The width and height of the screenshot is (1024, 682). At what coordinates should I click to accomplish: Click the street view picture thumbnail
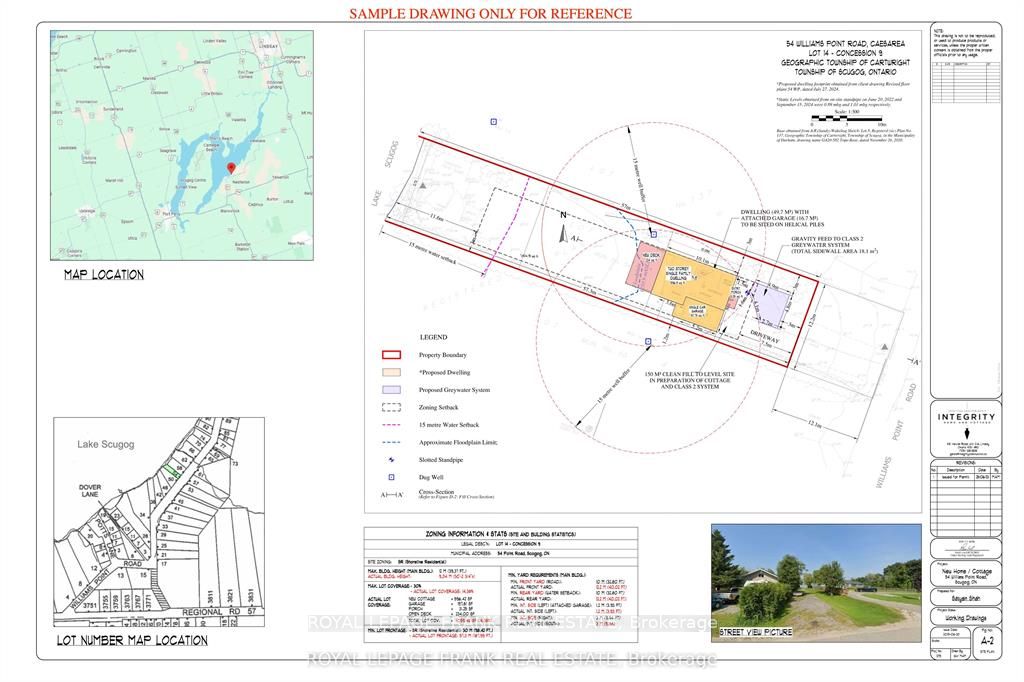click(x=815, y=574)
